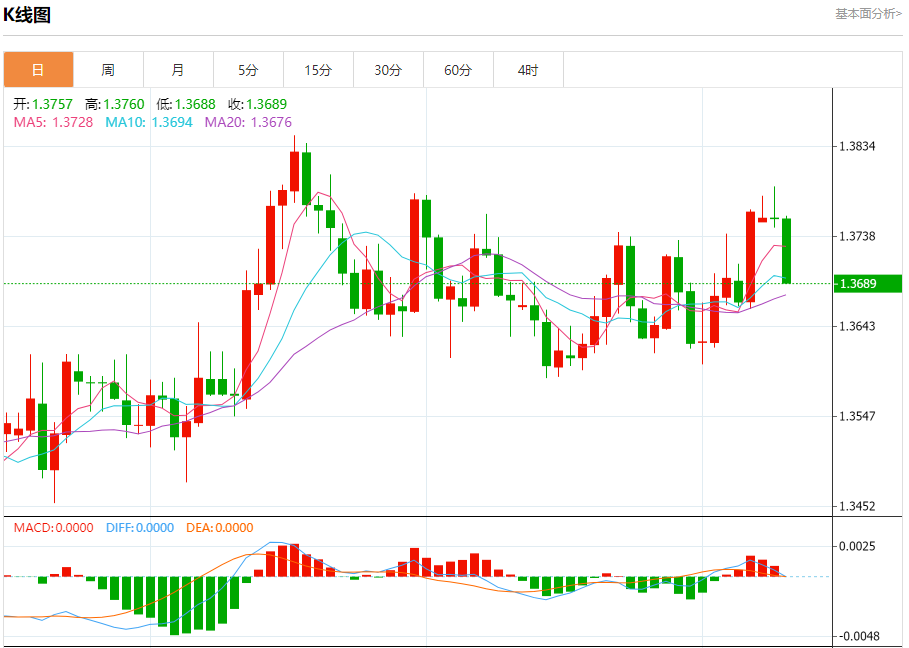Click the high price 1.3760 value
Viewport: 909px width, 648px height.
124,104
